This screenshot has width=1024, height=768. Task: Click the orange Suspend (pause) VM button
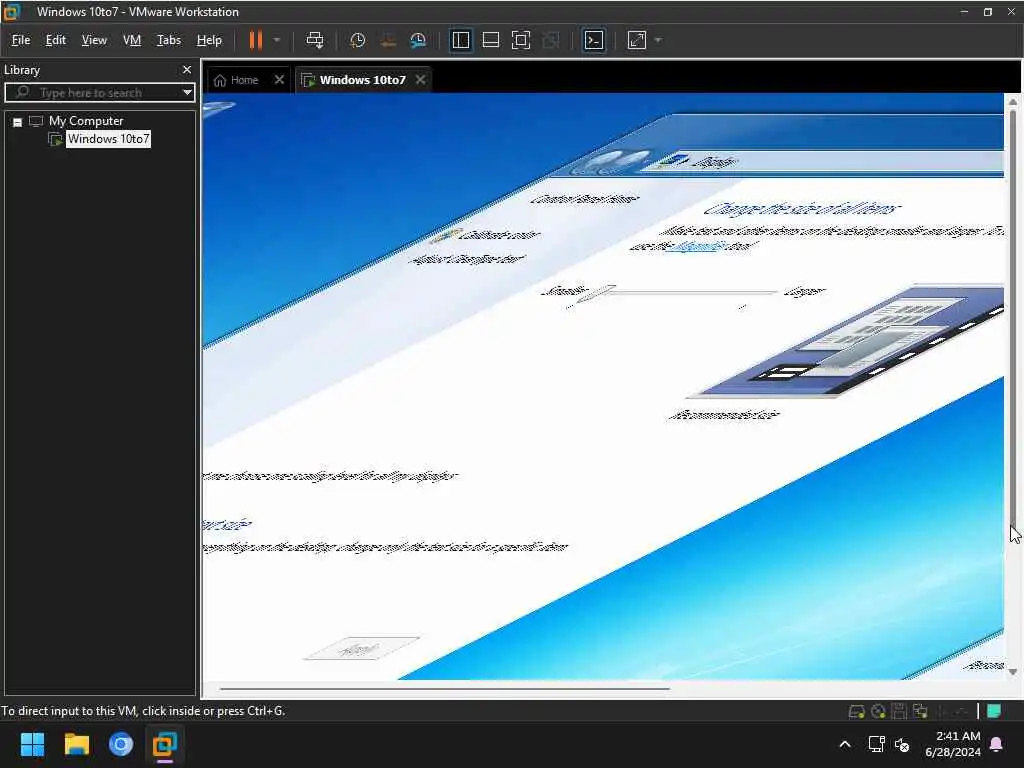[x=255, y=40]
